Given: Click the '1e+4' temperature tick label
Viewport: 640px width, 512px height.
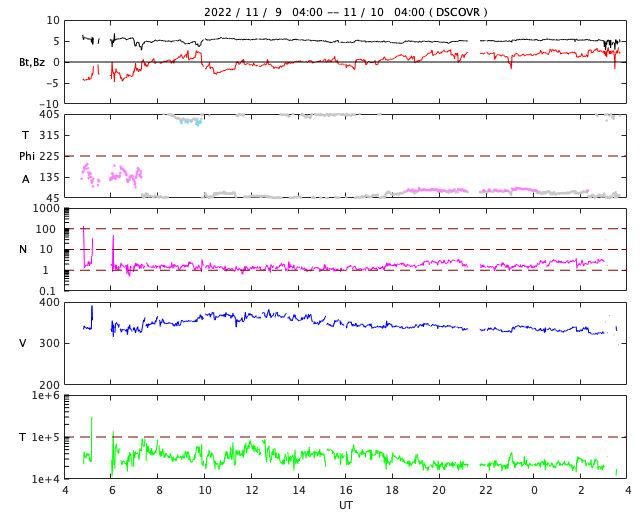Looking at the screenshot, I should point(46,479).
